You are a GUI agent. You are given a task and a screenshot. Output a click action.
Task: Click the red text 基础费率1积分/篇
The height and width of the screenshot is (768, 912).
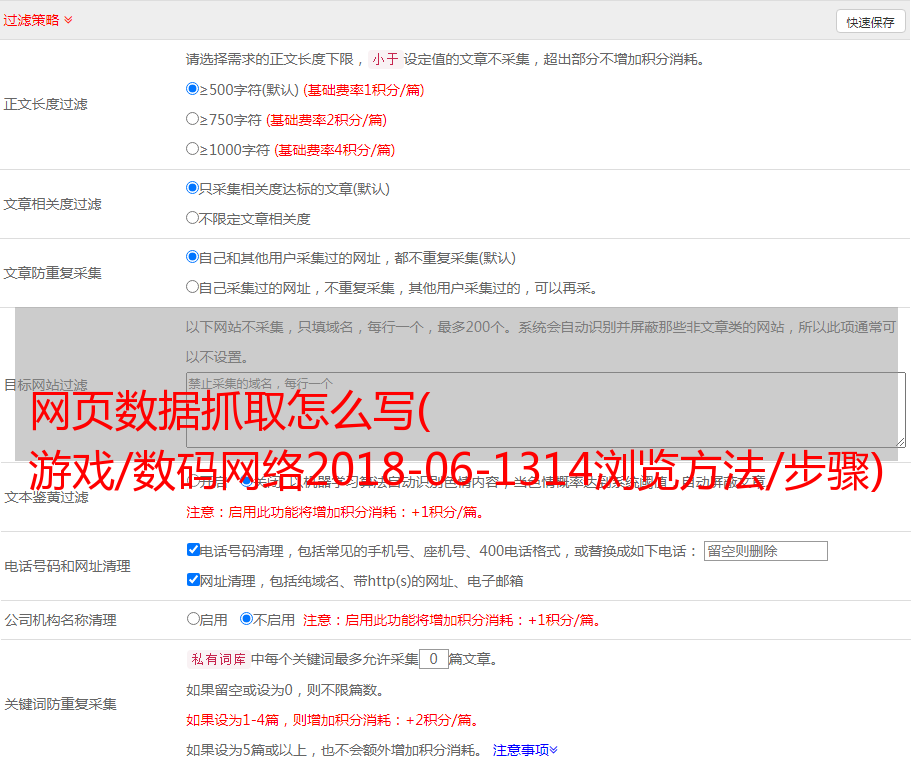pos(364,90)
